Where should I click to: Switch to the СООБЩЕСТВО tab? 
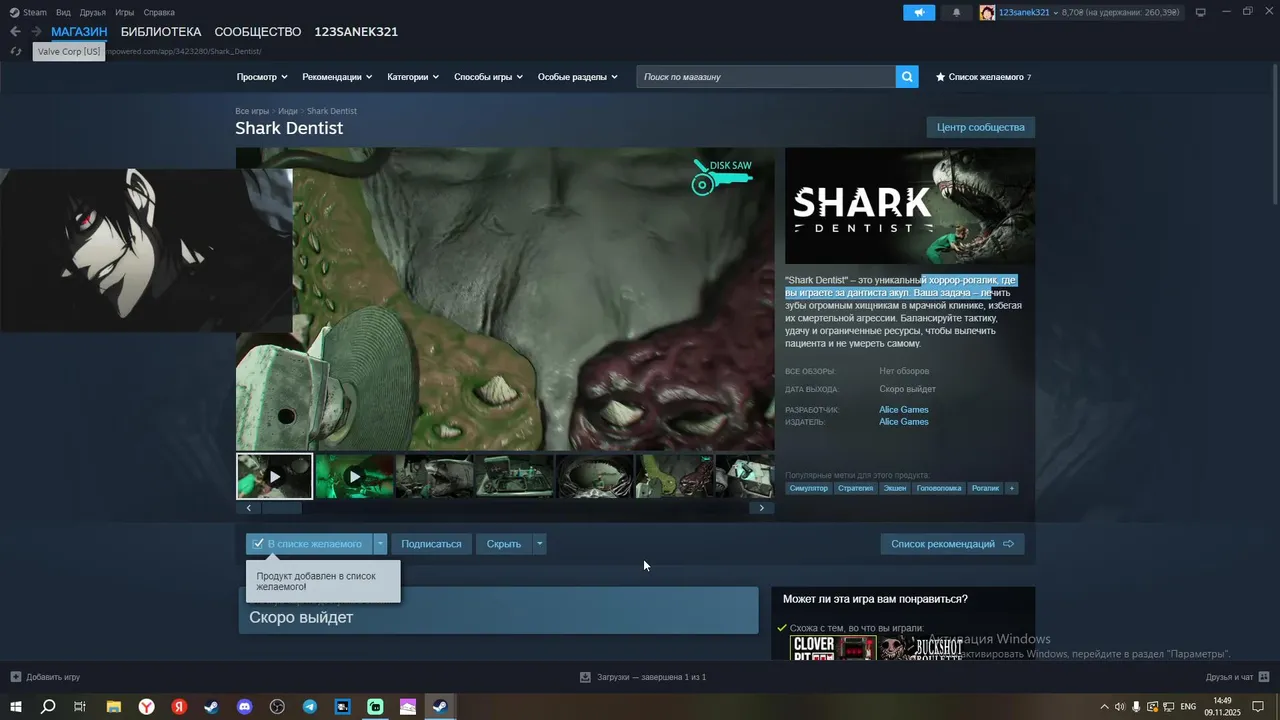(x=258, y=32)
